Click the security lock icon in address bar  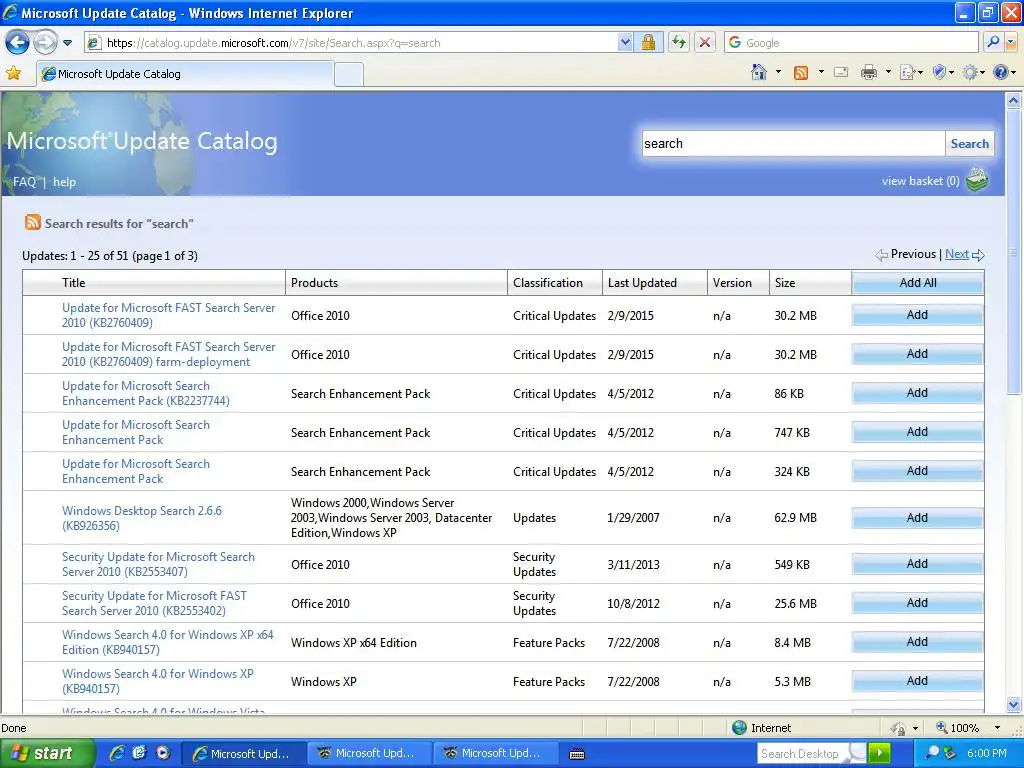coord(648,43)
